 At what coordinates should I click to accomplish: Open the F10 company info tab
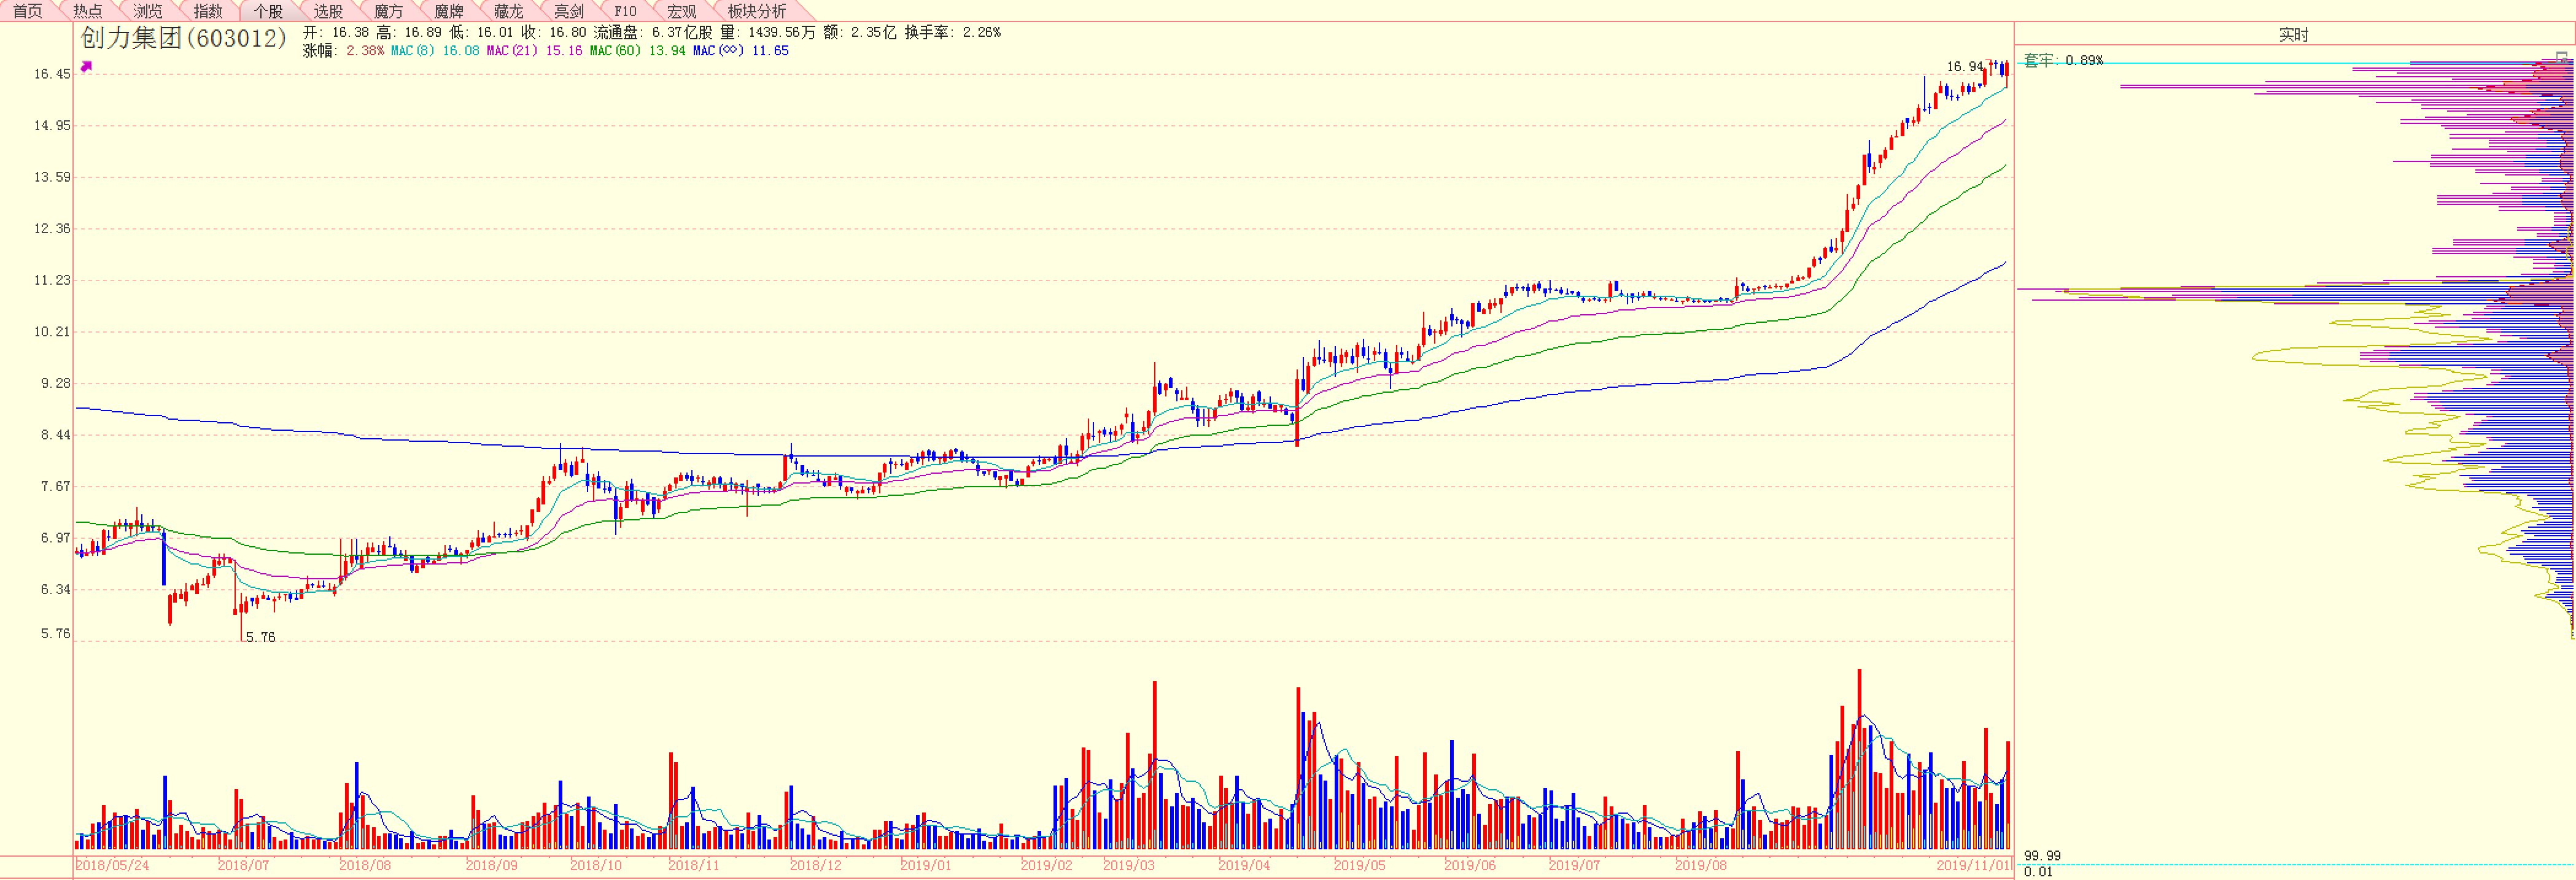pos(625,11)
